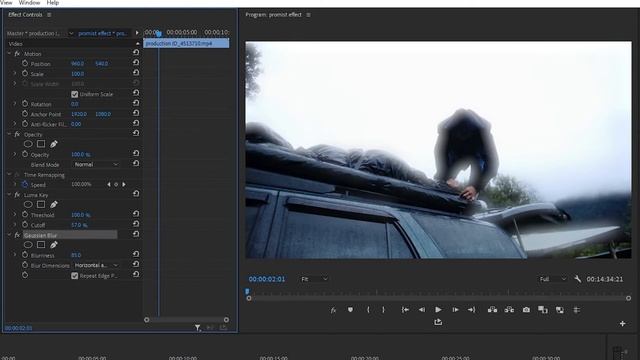Viewport: 640px width, 360px height.
Task: Select the Effect Controls tab
Action: [x=25, y=15]
